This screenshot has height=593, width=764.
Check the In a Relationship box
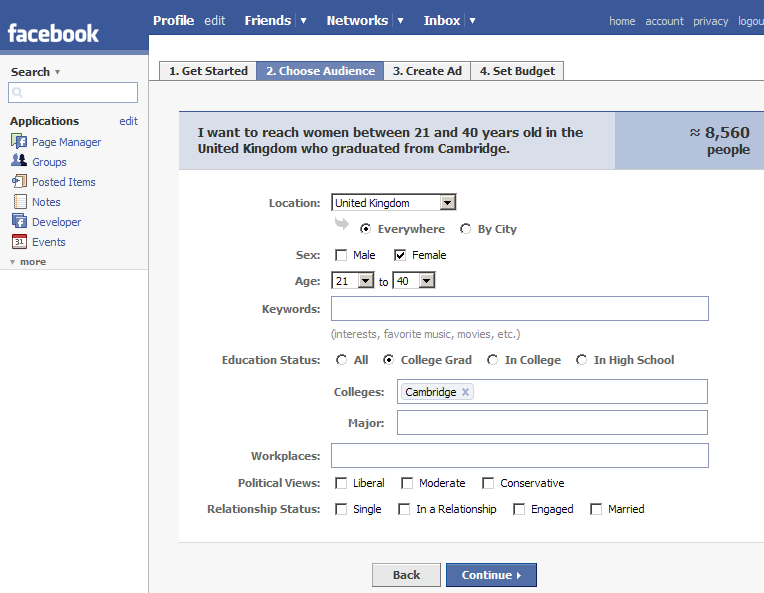coord(404,509)
